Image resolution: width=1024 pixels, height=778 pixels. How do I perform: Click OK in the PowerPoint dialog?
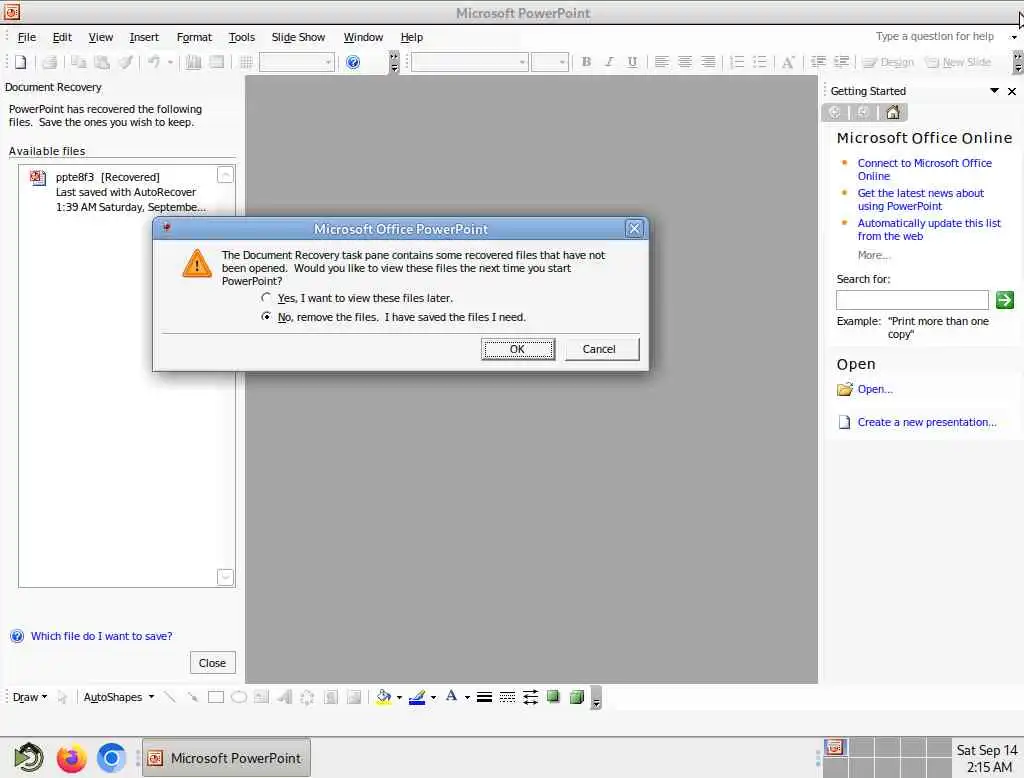click(517, 349)
